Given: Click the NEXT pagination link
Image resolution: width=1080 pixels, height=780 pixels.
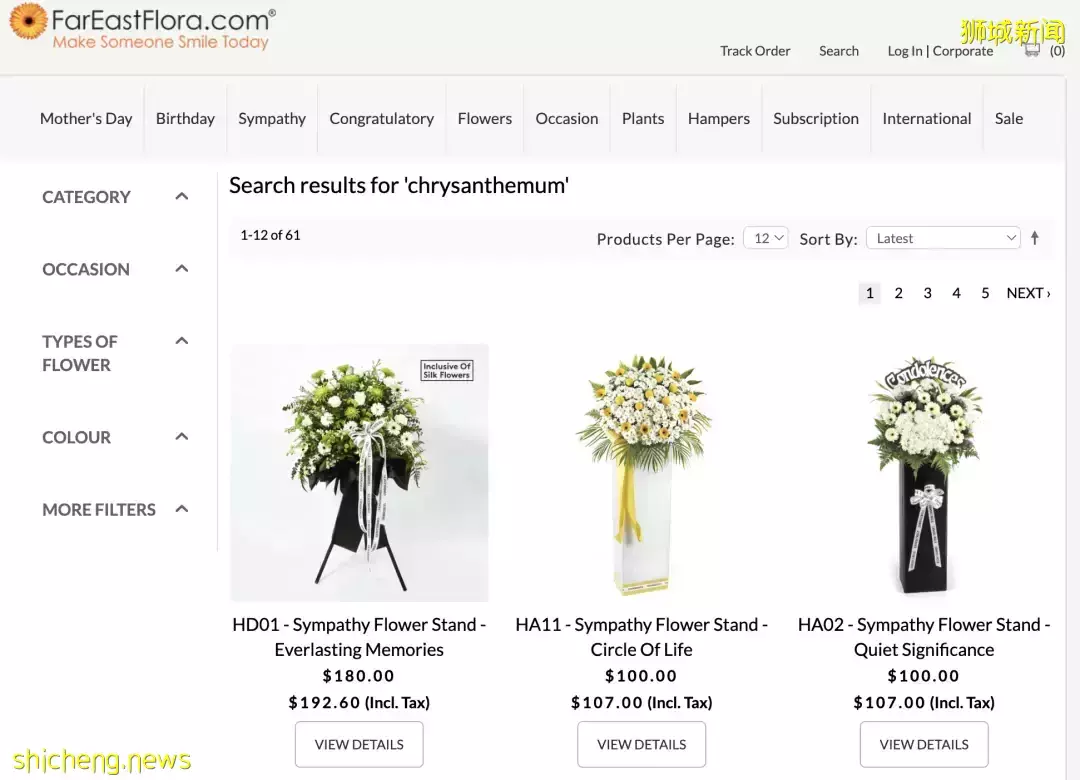Looking at the screenshot, I should tap(1027, 293).
